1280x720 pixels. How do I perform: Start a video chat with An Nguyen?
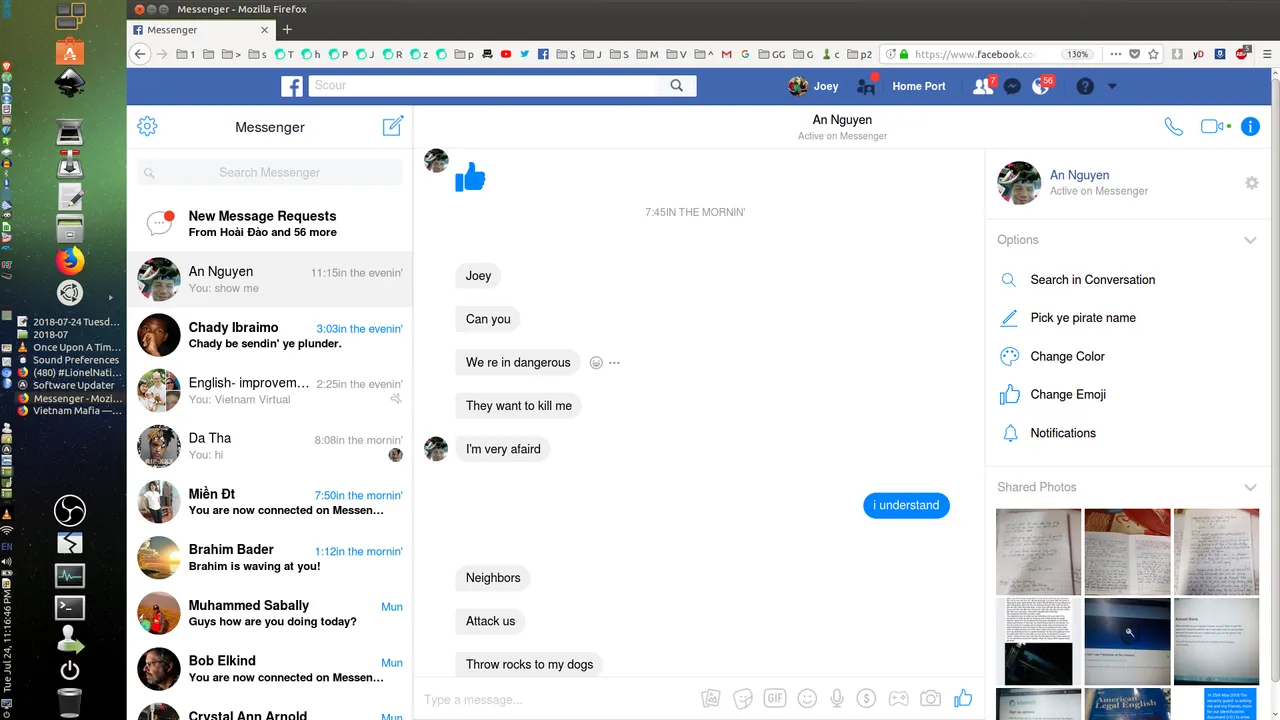click(1213, 127)
